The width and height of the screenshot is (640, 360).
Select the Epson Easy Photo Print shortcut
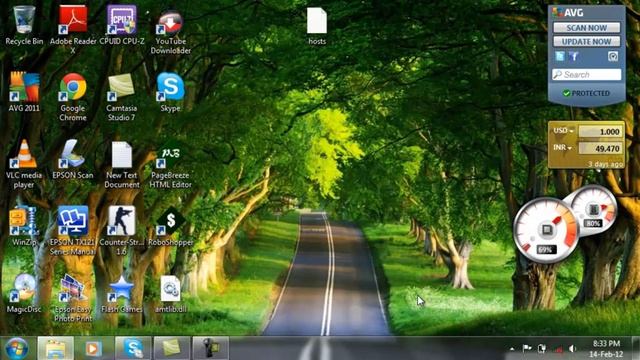click(x=73, y=298)
